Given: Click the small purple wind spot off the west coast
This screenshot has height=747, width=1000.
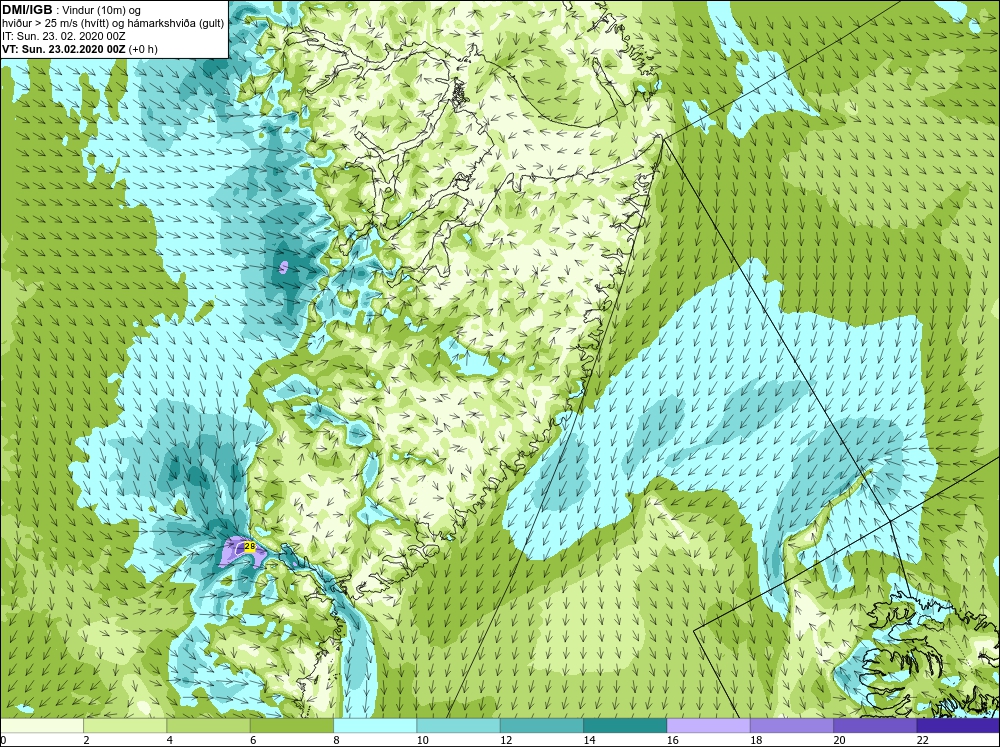Looking at the screenshot, I should (284, 267).
